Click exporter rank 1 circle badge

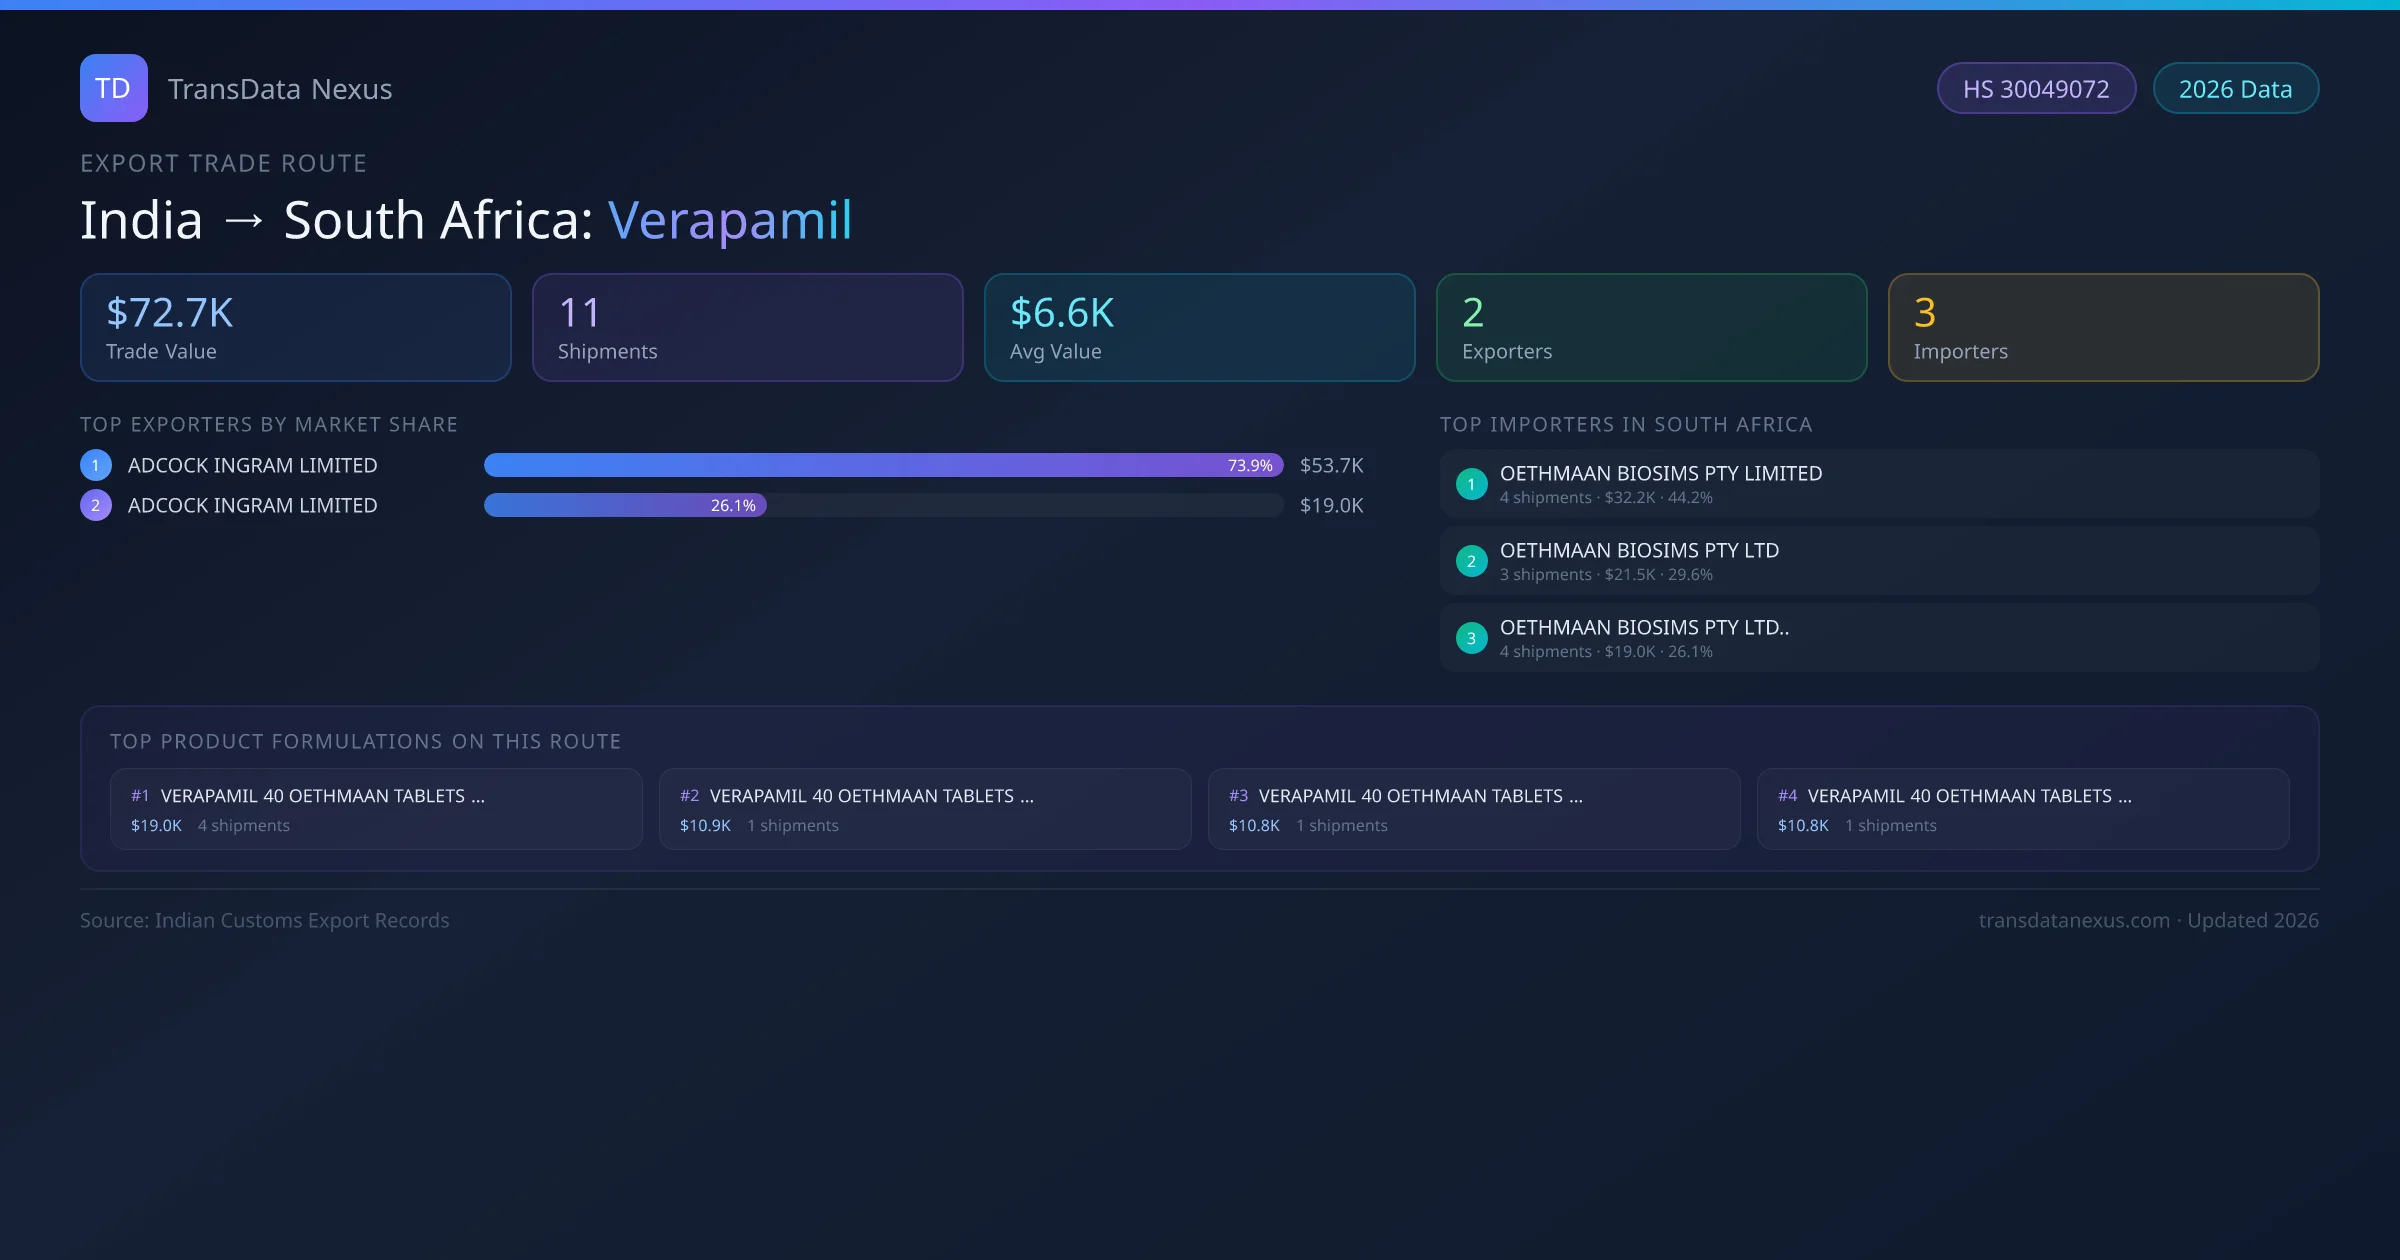96,465
